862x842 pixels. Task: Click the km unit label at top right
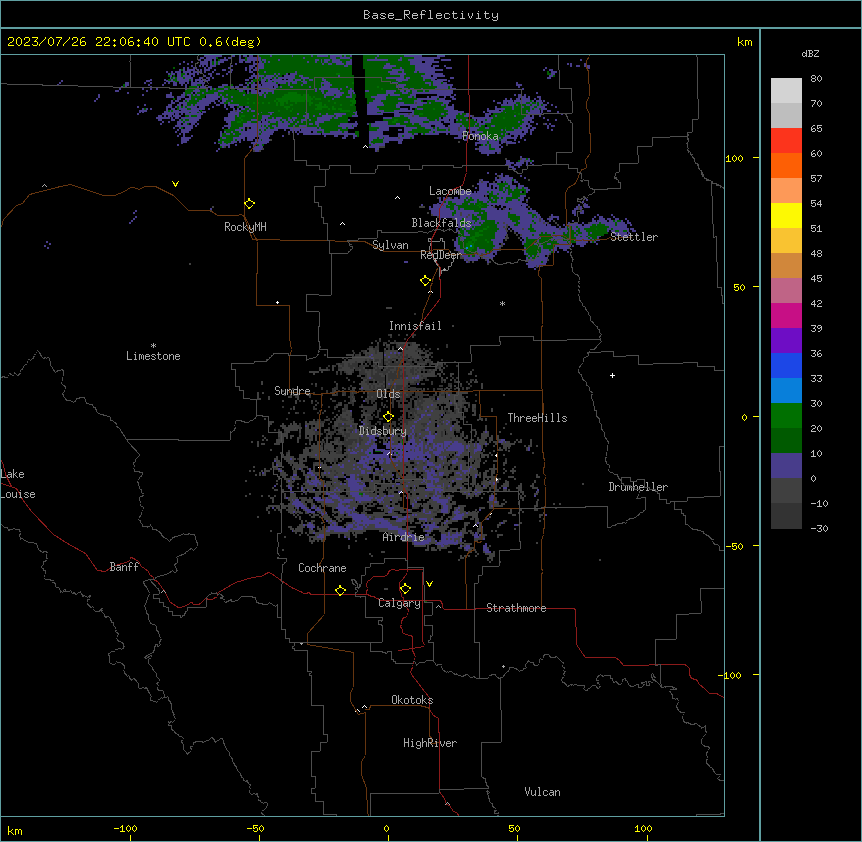point(745,42)
